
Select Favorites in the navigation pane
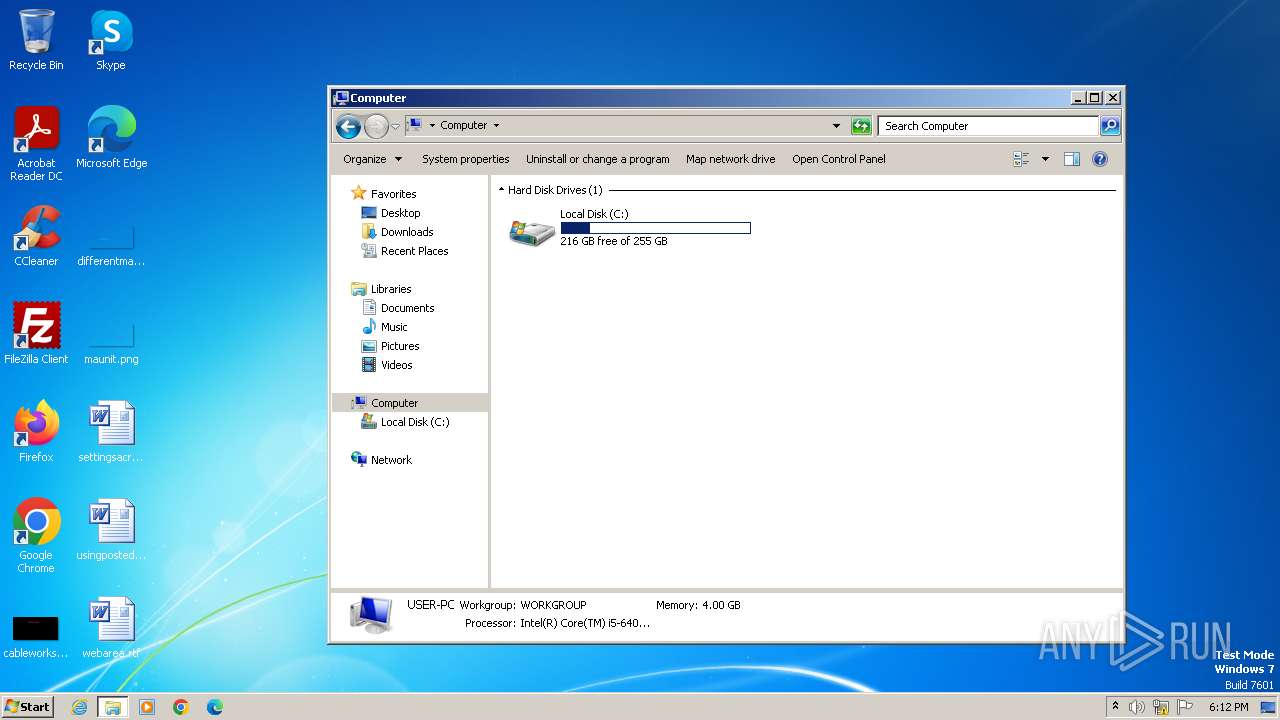(x=393, y=194)
